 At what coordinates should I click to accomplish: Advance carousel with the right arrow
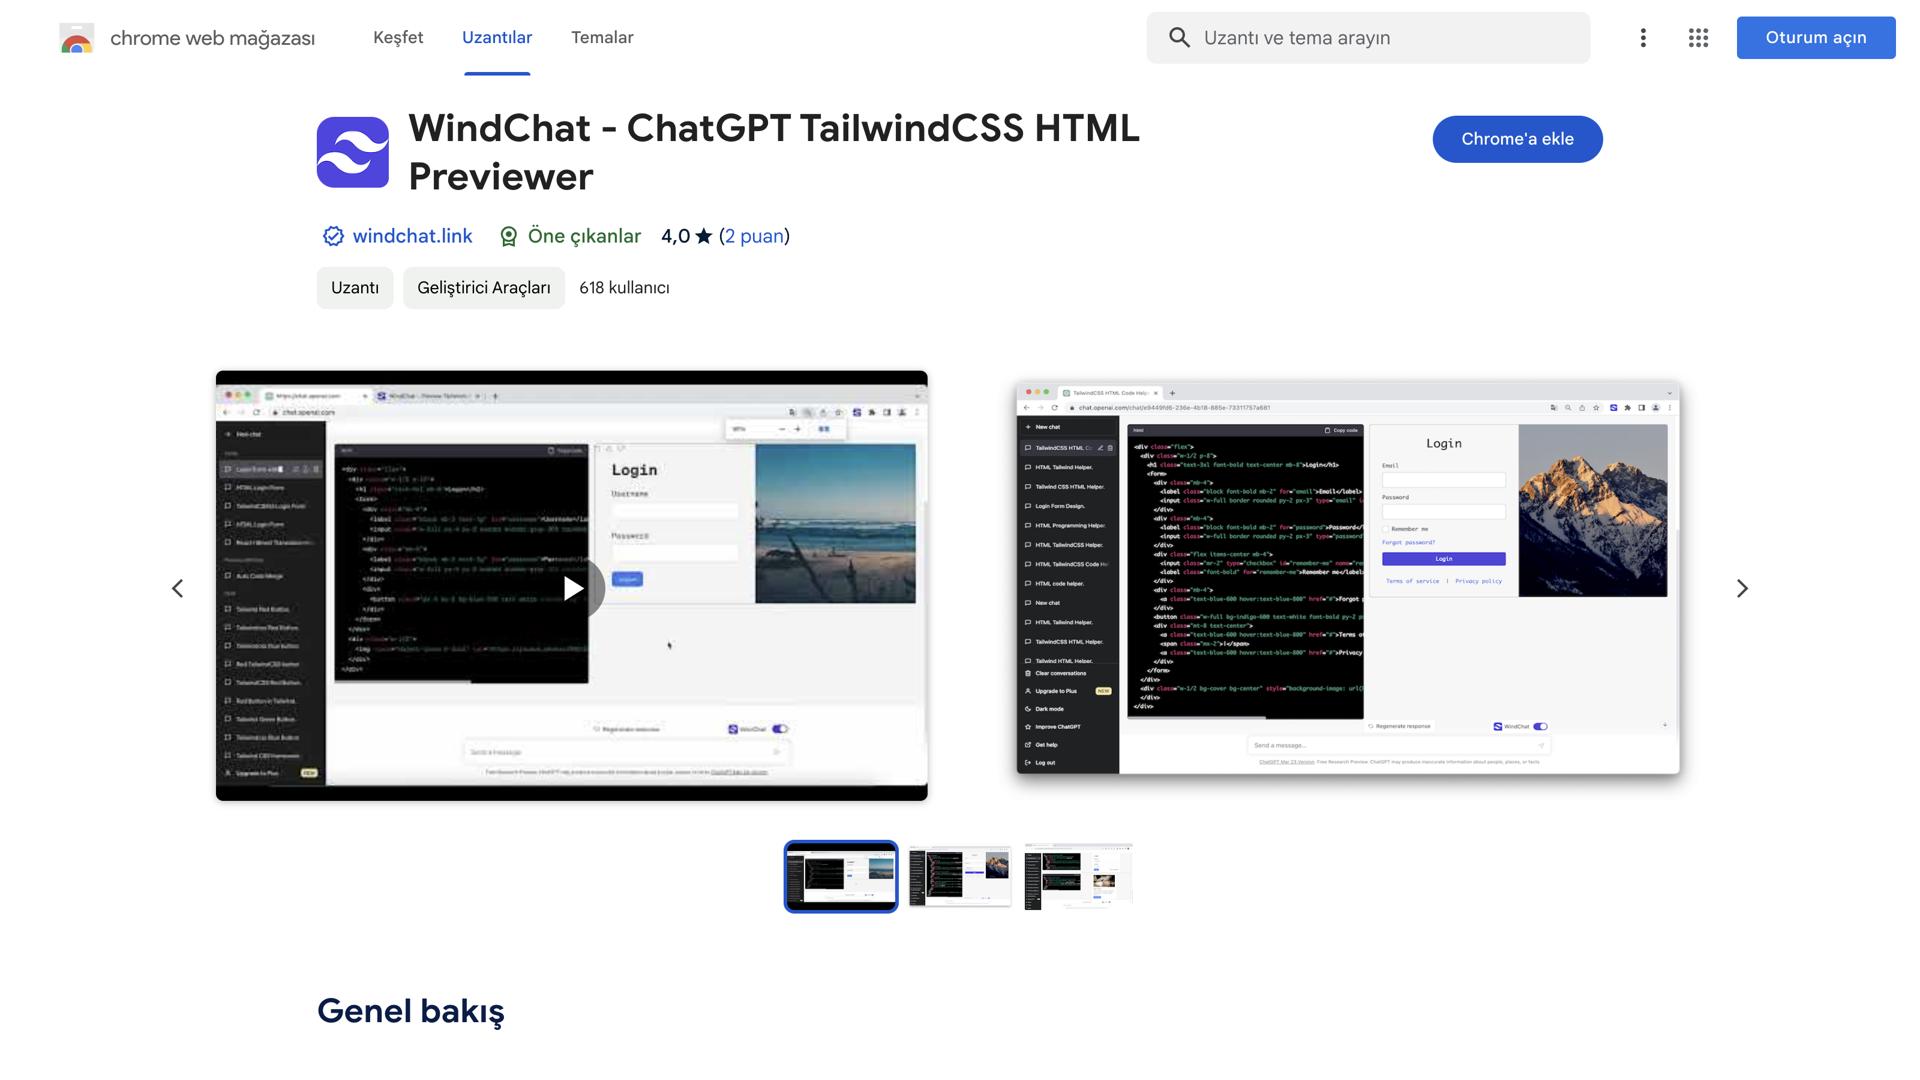(x=1741, y=588)
